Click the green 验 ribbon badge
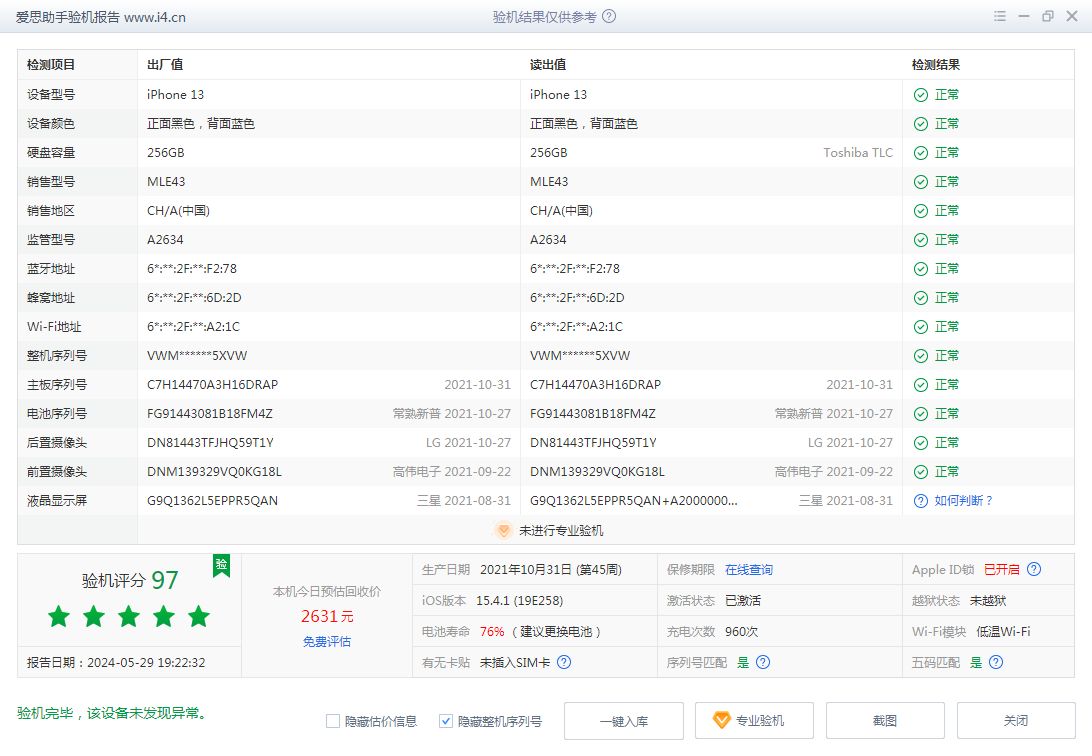 click(x=221, y=565)
